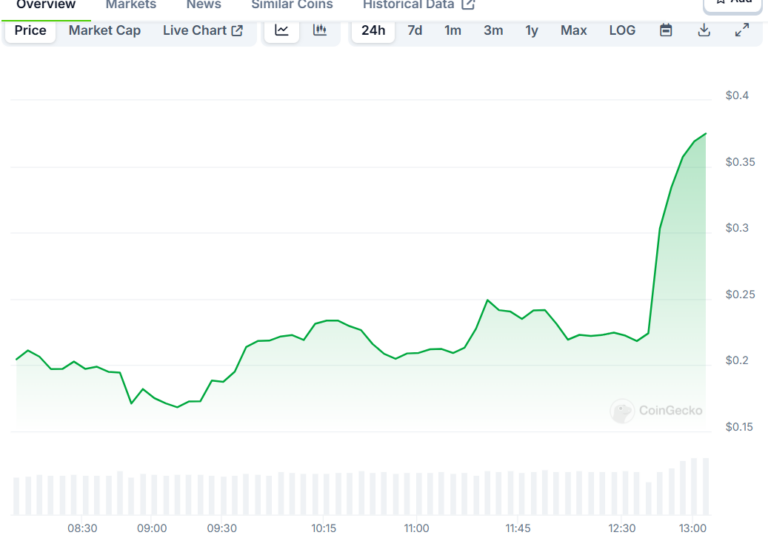Screen dimensions: 768x555
Task: Click the volume bar at 09:00
Action: tap(155, 494)
